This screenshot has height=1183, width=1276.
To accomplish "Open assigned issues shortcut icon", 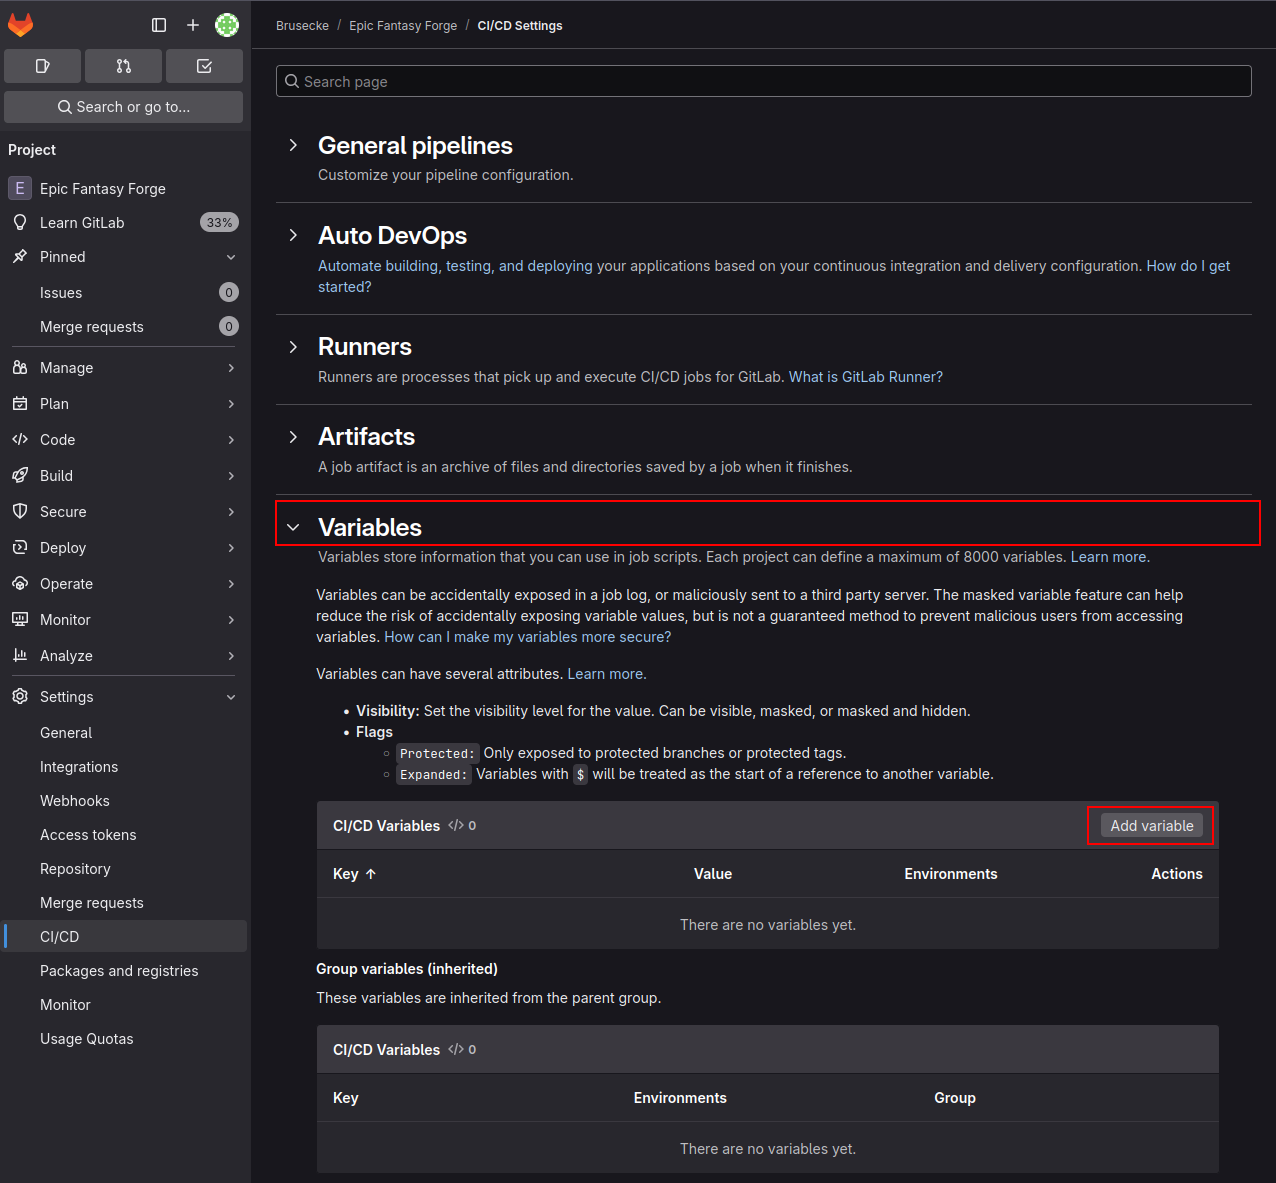I will click(x=43, y=66).
